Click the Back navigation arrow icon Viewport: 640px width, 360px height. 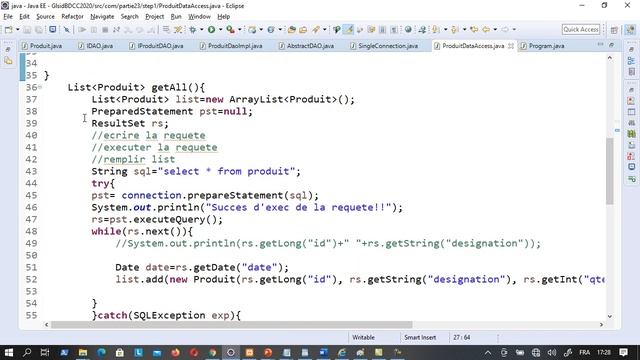[486, 30]
